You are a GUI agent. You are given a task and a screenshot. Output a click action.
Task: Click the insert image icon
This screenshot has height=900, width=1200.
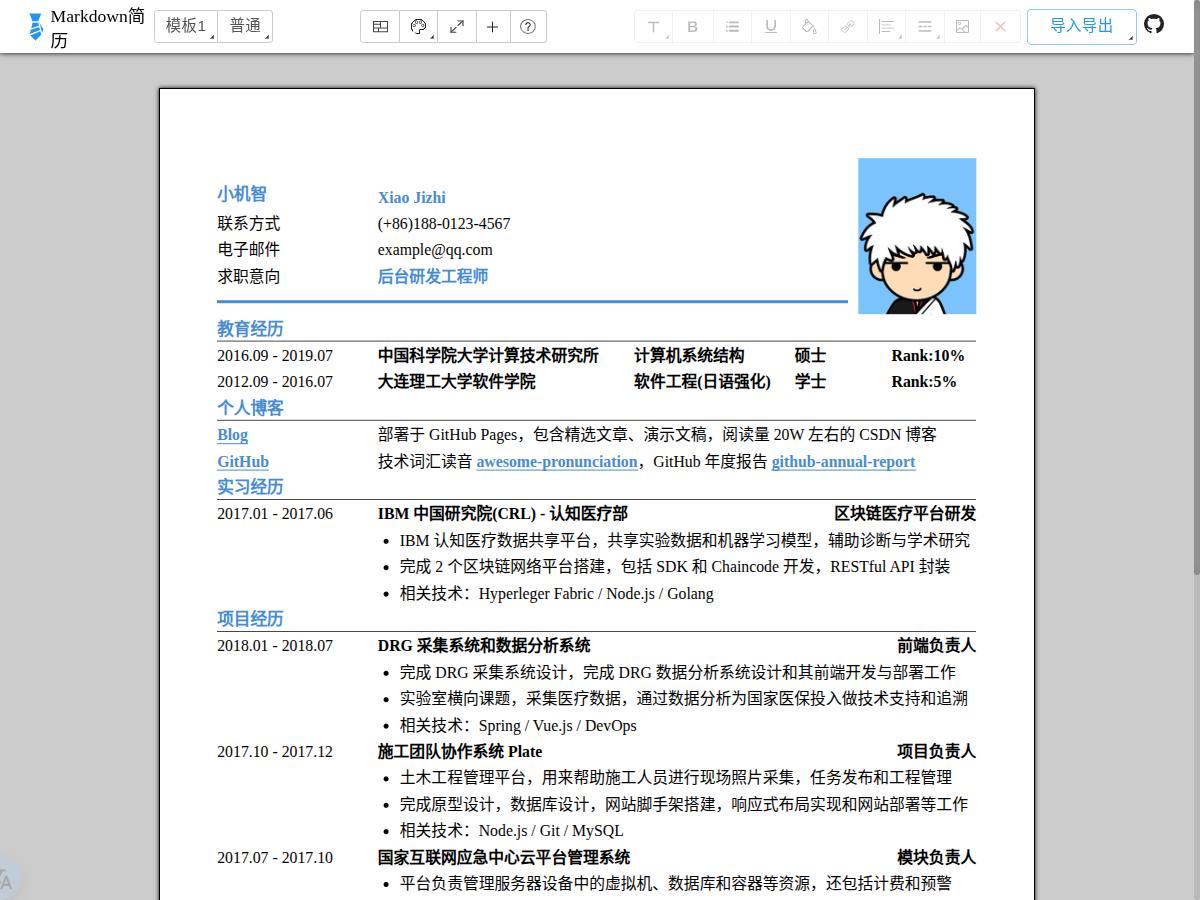coord(962,26)
